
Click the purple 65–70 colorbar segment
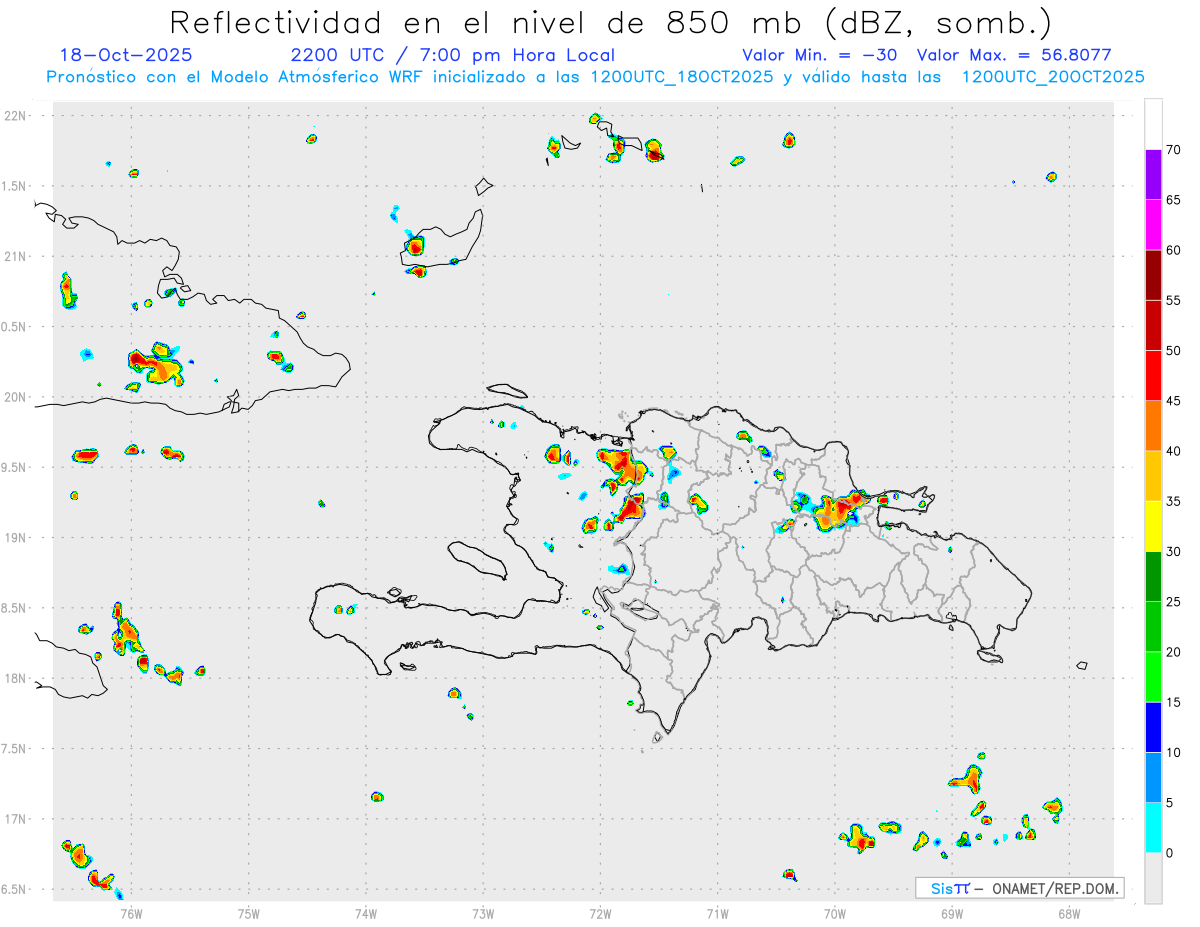coord(1153,175)
